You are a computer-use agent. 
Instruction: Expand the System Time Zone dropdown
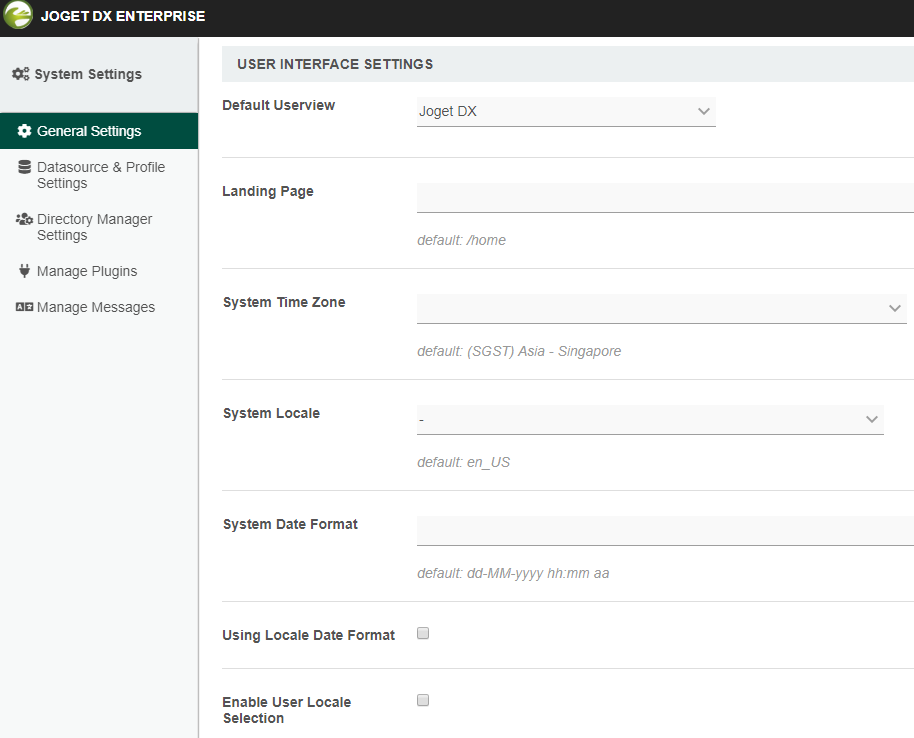pyautogui.click(x=661, y=309)
